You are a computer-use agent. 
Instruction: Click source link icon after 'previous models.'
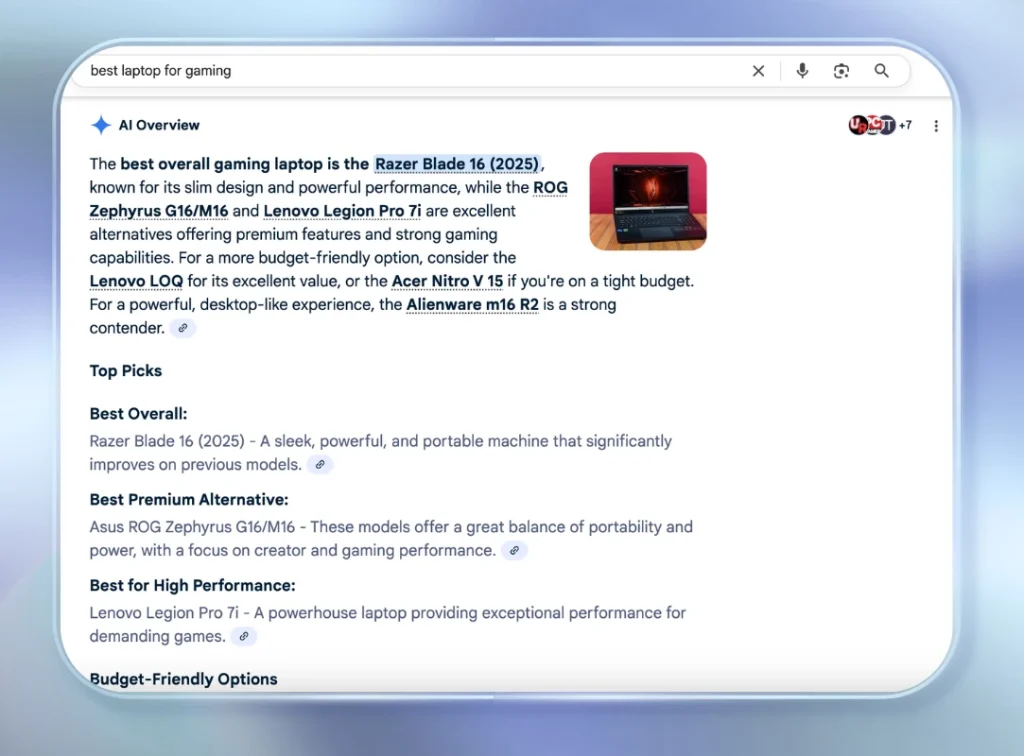(320, 464)
